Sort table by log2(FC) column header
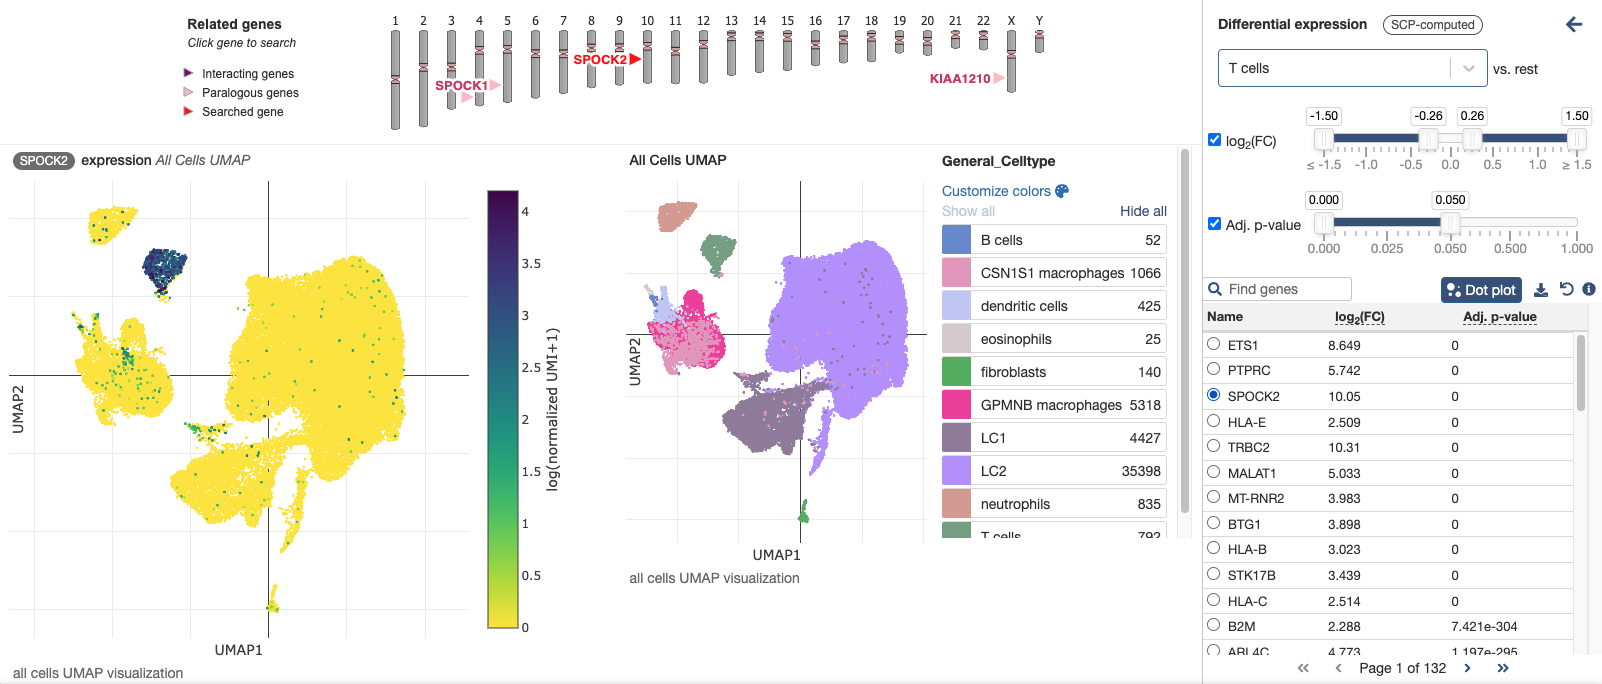 [1359, 317]
